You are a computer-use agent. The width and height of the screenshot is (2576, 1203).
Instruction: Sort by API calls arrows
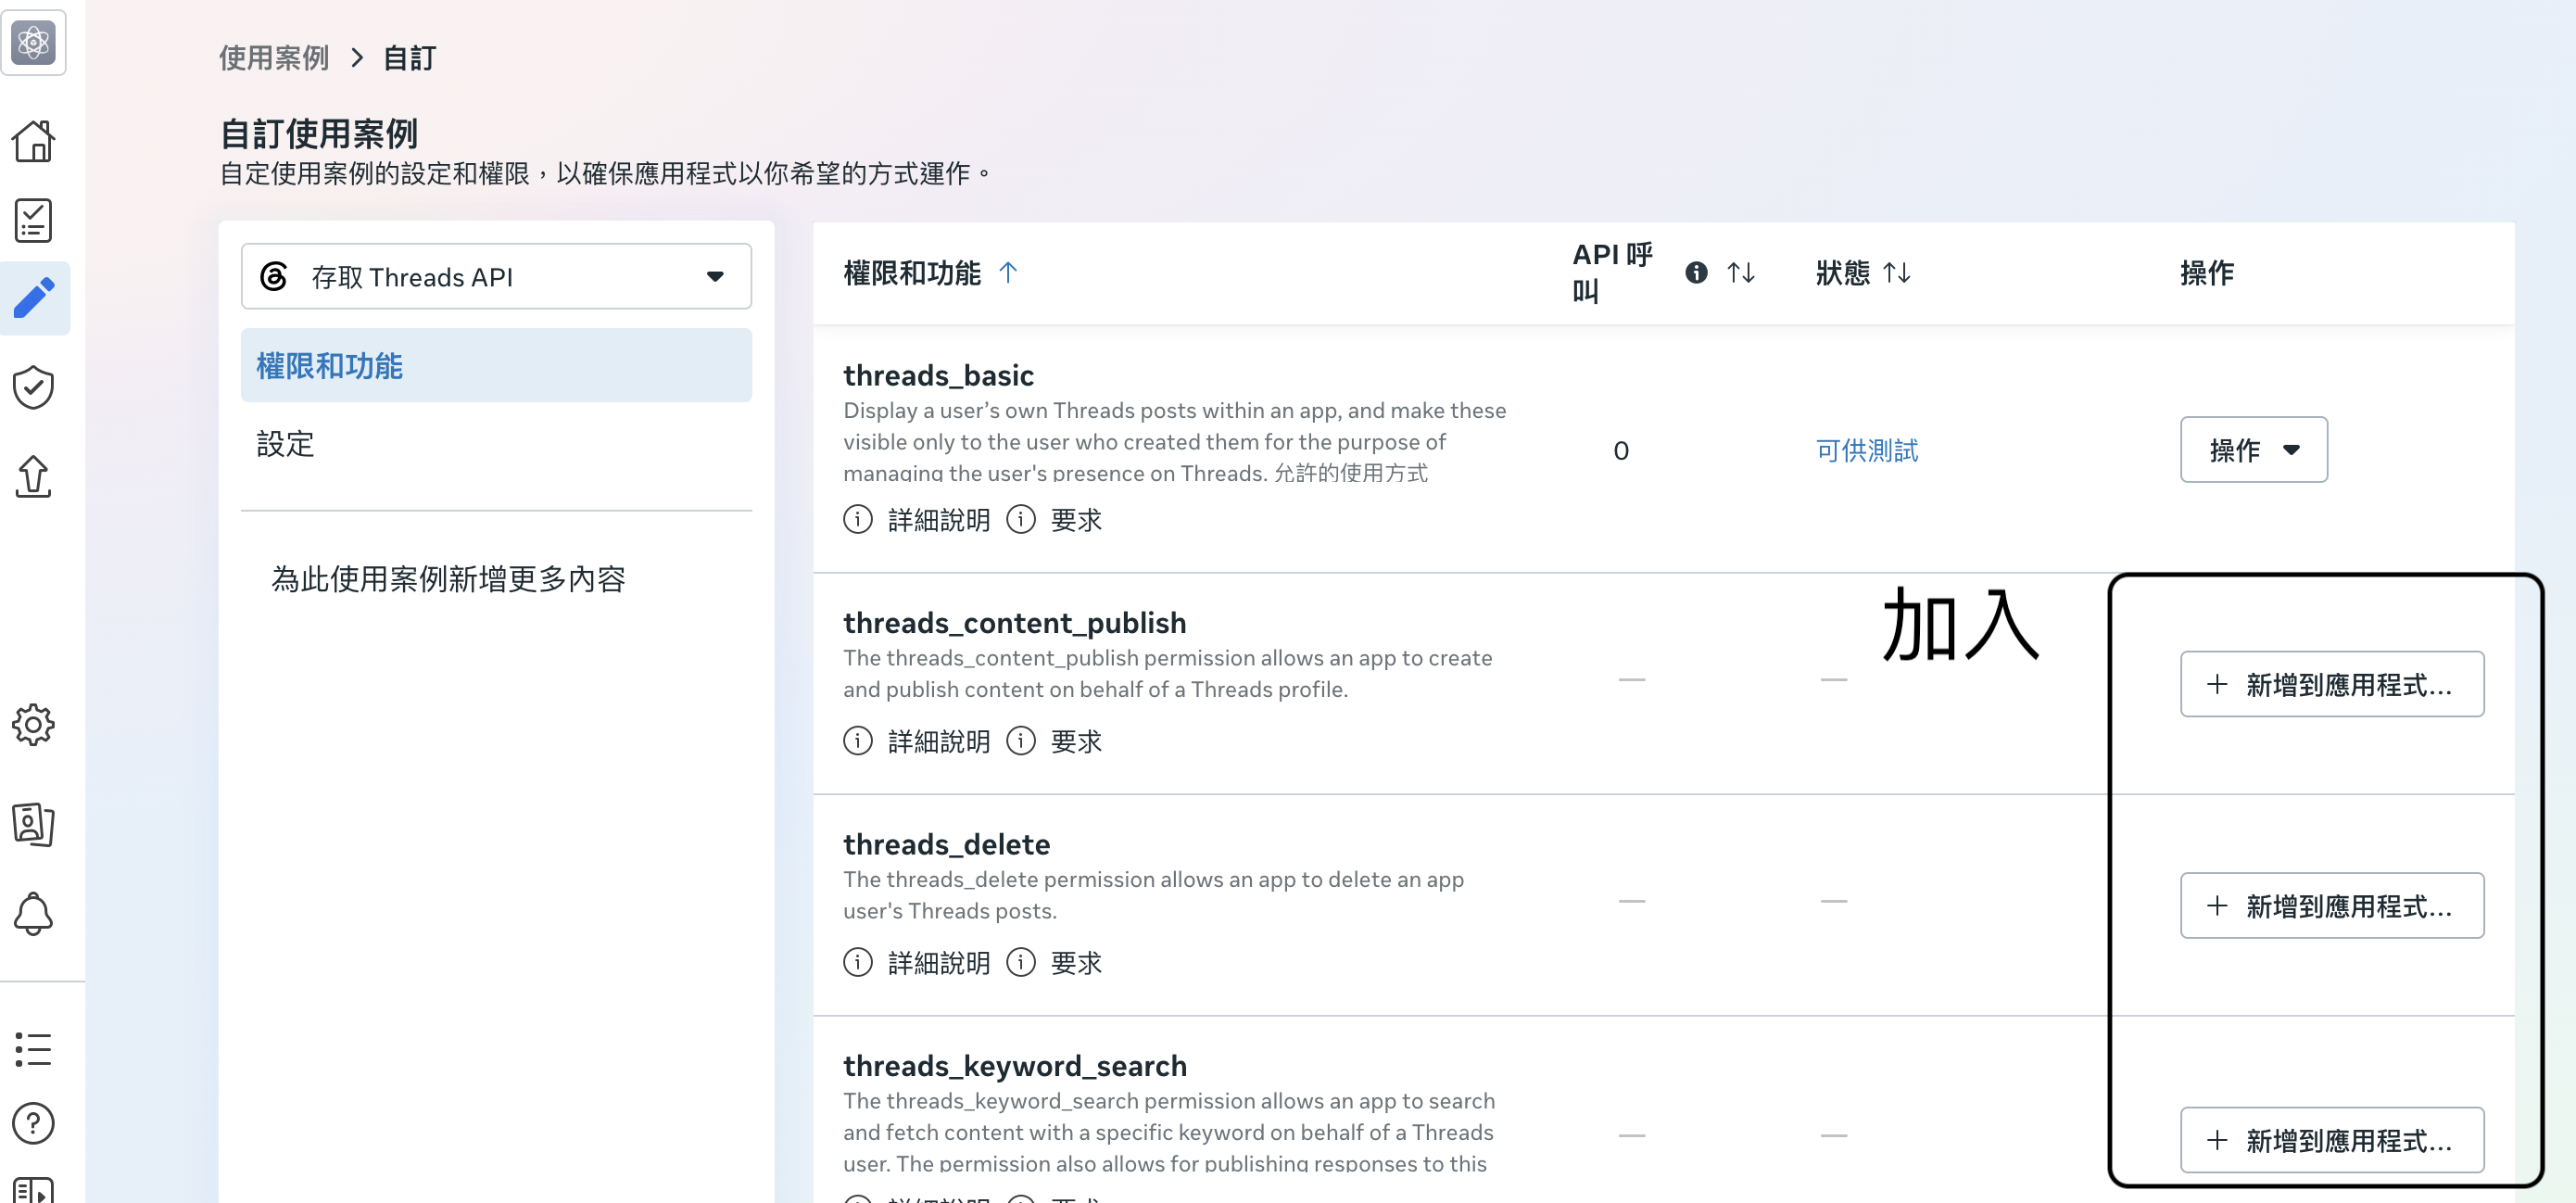pos(1741,272)
